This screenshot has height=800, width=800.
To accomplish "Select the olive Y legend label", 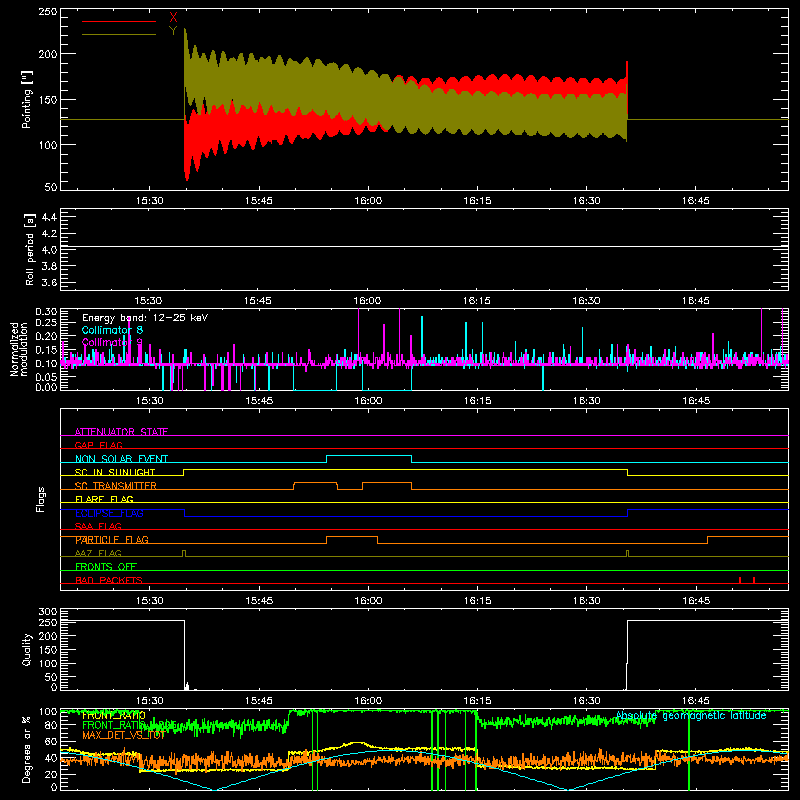I will pos(173,31).
